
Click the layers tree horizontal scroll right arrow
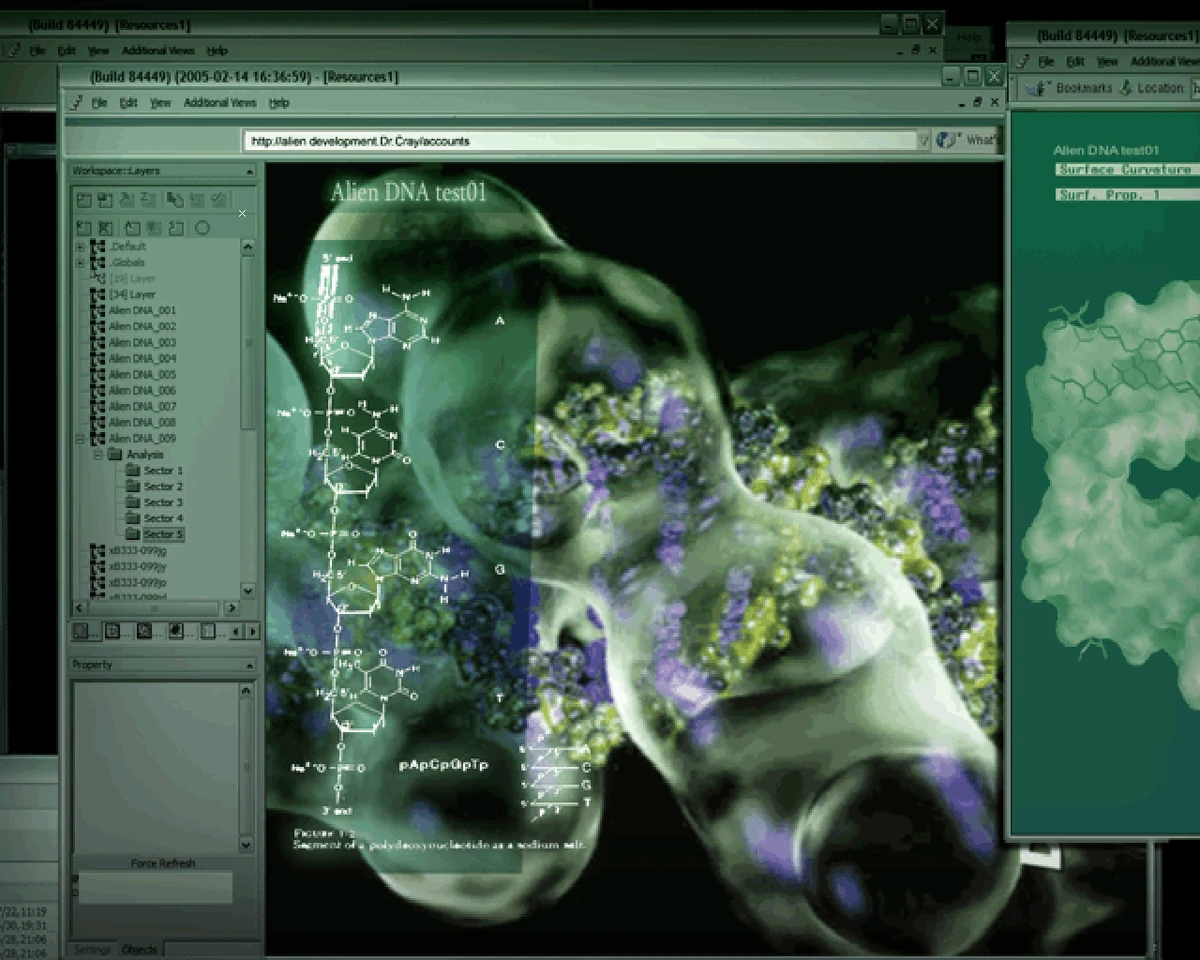(x=232, y=608)
